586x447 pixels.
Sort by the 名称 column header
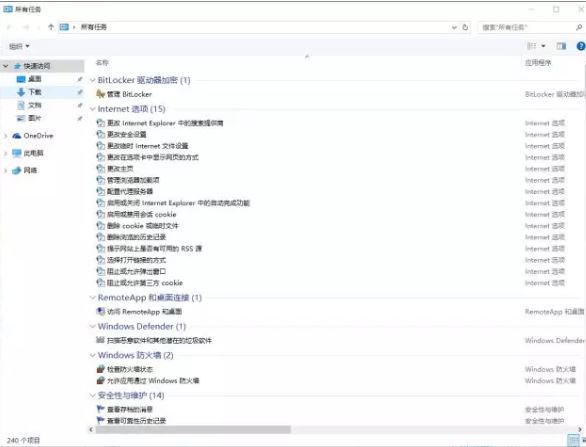tap(102, 62)
